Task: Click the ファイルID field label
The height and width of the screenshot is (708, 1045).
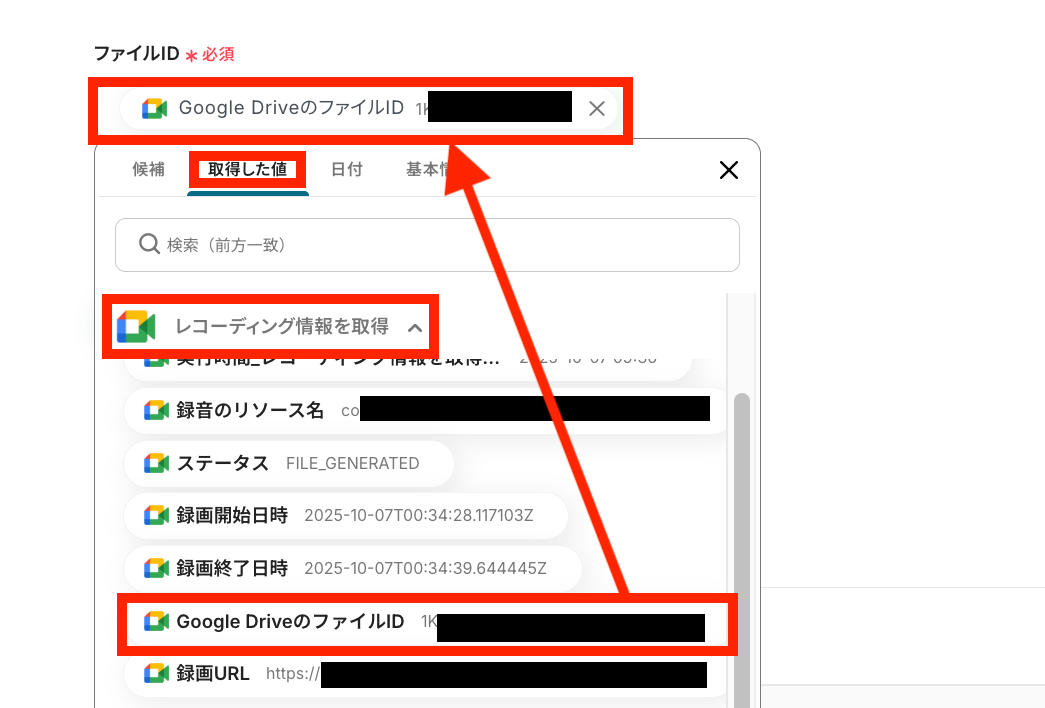Action: [x=137, y=53]
